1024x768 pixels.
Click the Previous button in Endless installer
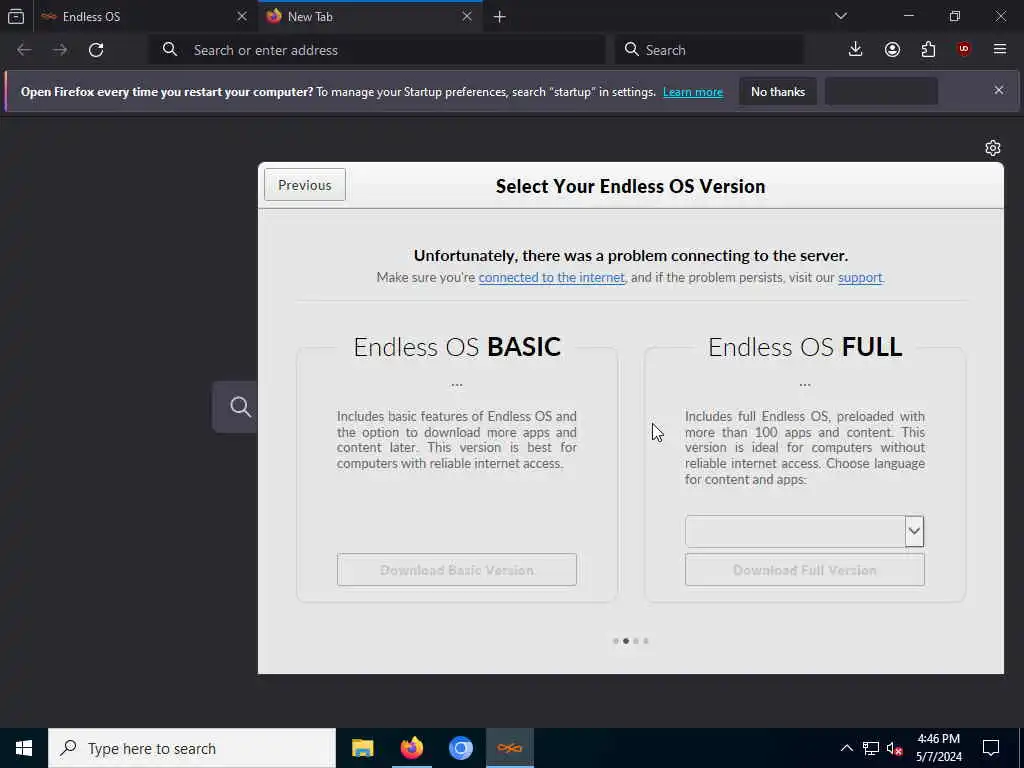click(x=305, y=185)
